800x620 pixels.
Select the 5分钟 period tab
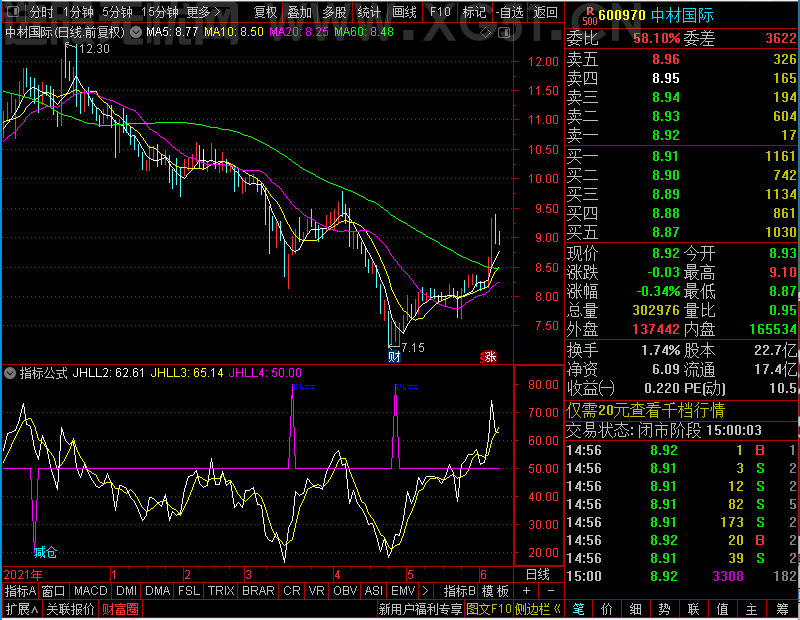click(117, 12)
